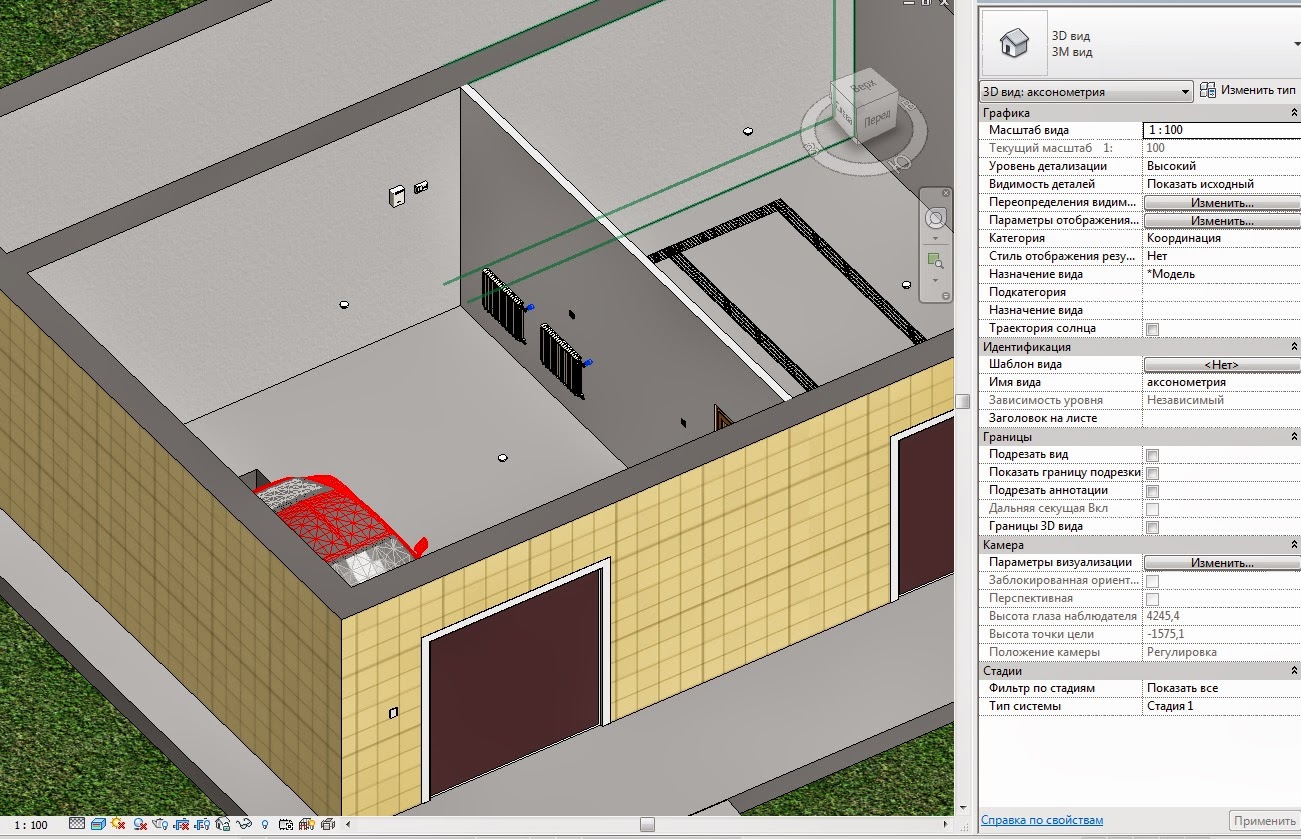
Task: Open the Visual Style box icon
Action: 98,825
